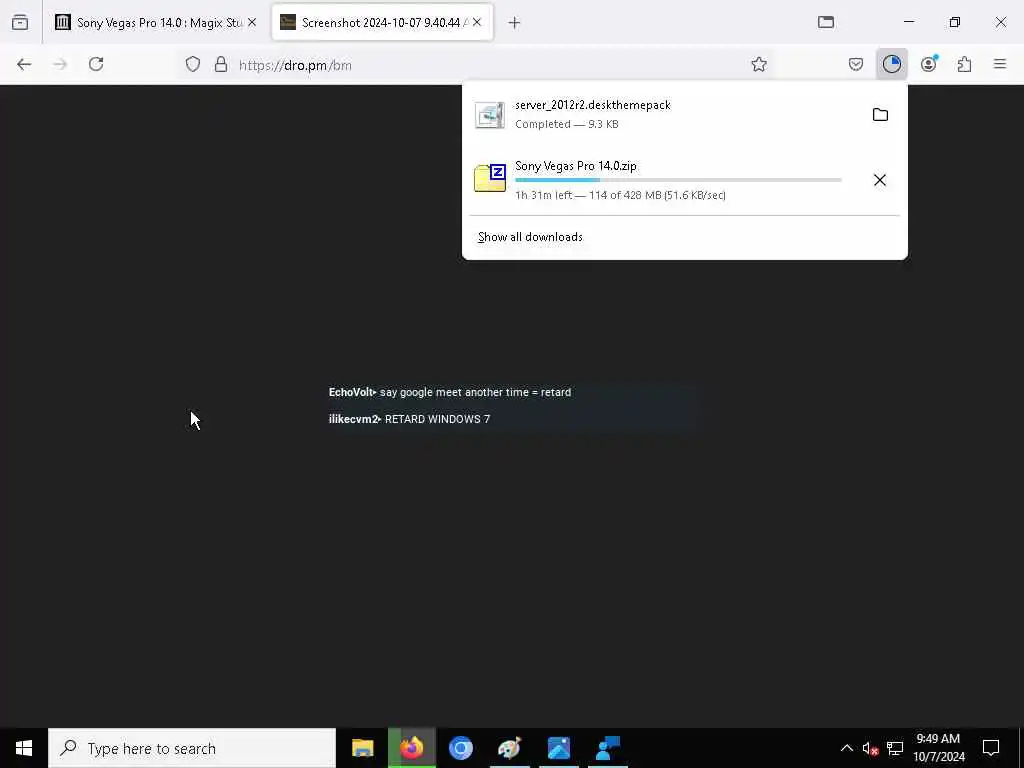Switch to Firefox in the taskbar

pyautogui.click(x=411, y=748)
